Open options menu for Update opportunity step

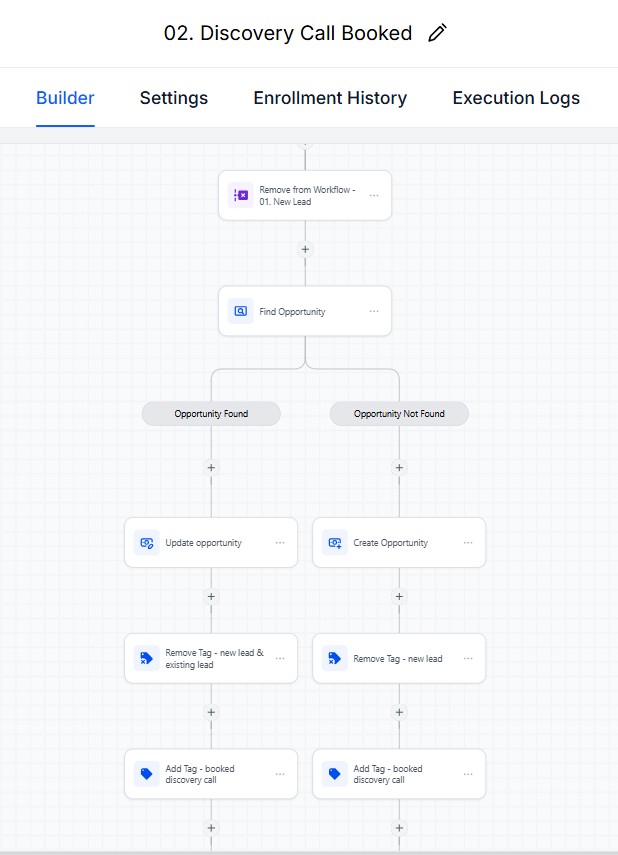280,543
